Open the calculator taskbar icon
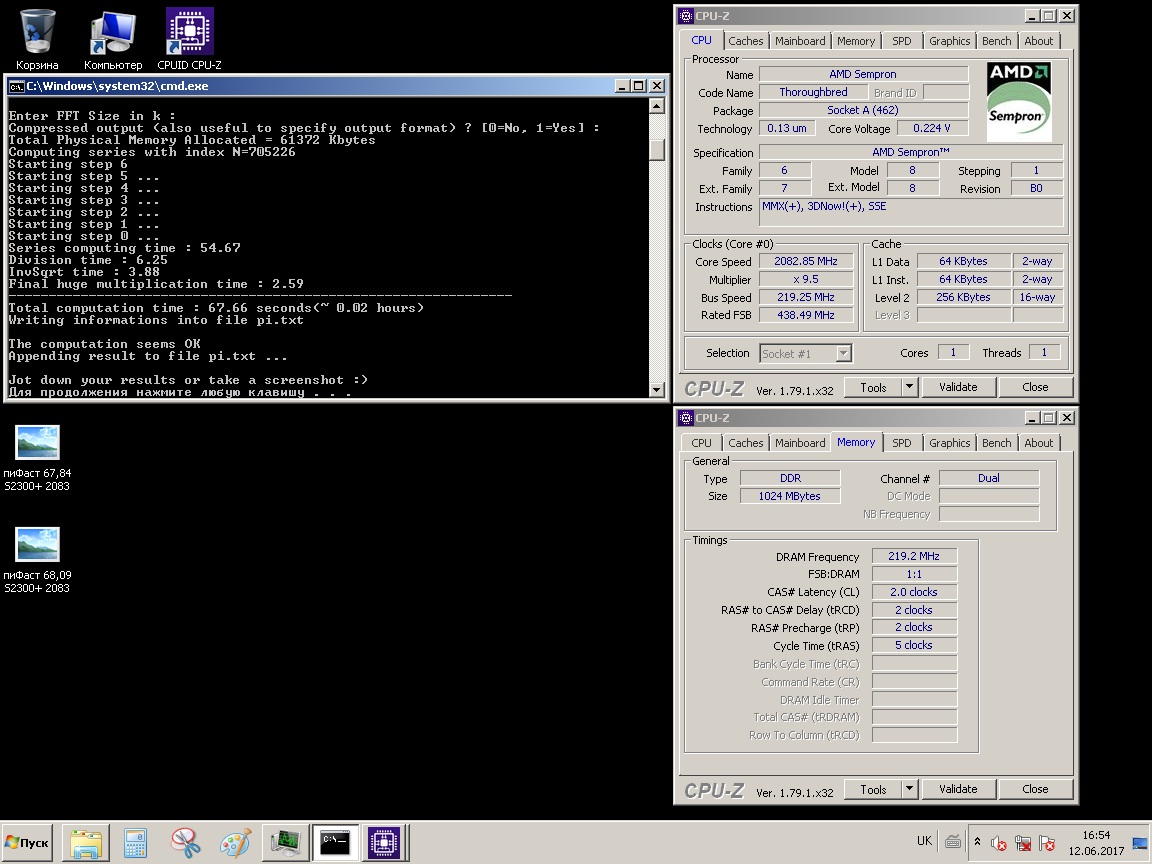Screen dimensions: 1152x864 [135, 843]
